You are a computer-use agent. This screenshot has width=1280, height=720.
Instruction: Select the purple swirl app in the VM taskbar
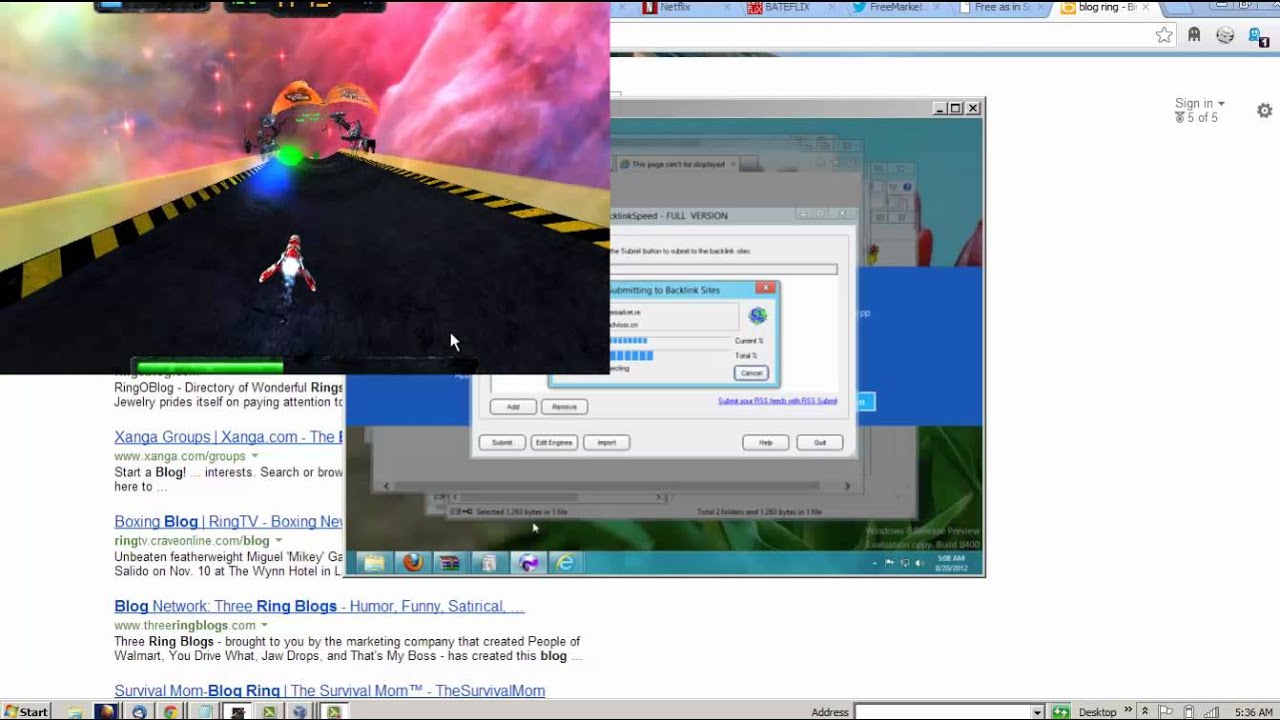(528, 563)
